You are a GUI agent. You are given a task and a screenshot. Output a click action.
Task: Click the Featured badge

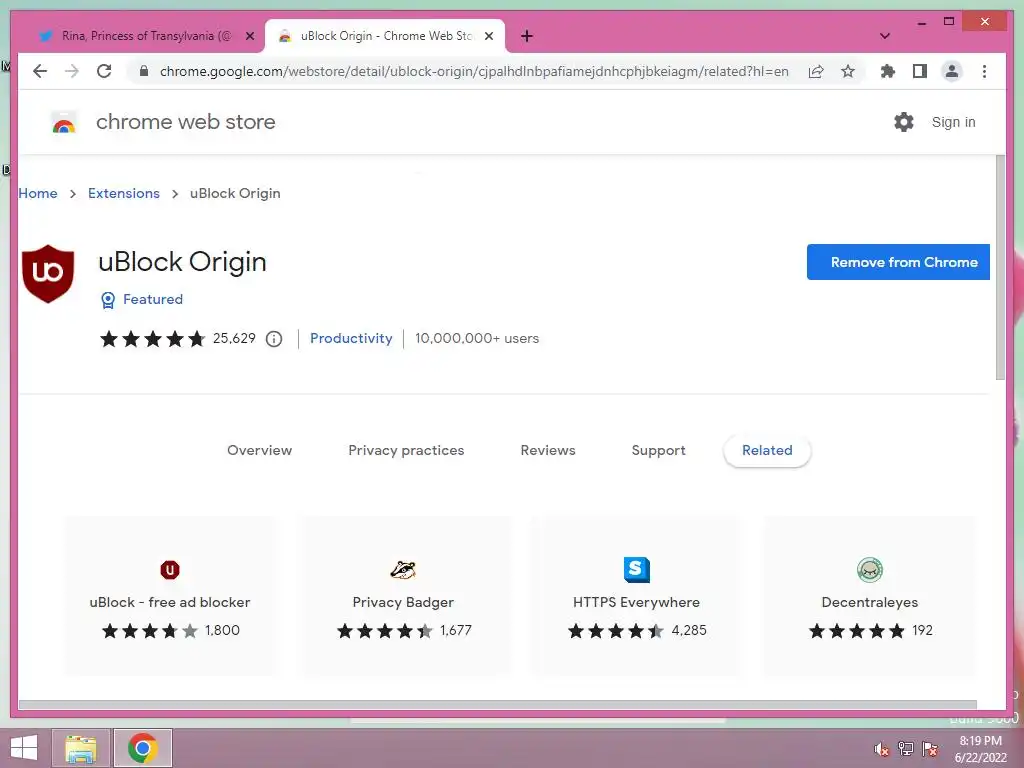click(x=142, y=299)
